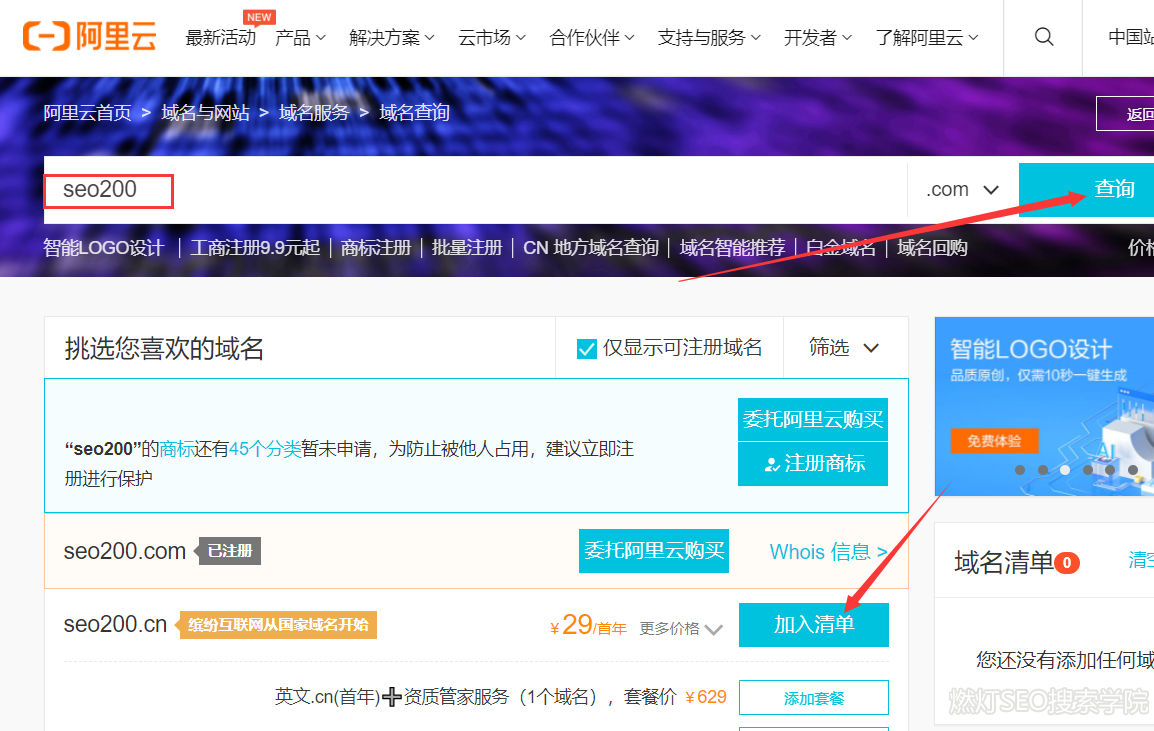This screenshot has height=731, width=1154.
Task: Click the 缤纷互联网从国家域名开始 tag
Action: 277,625
